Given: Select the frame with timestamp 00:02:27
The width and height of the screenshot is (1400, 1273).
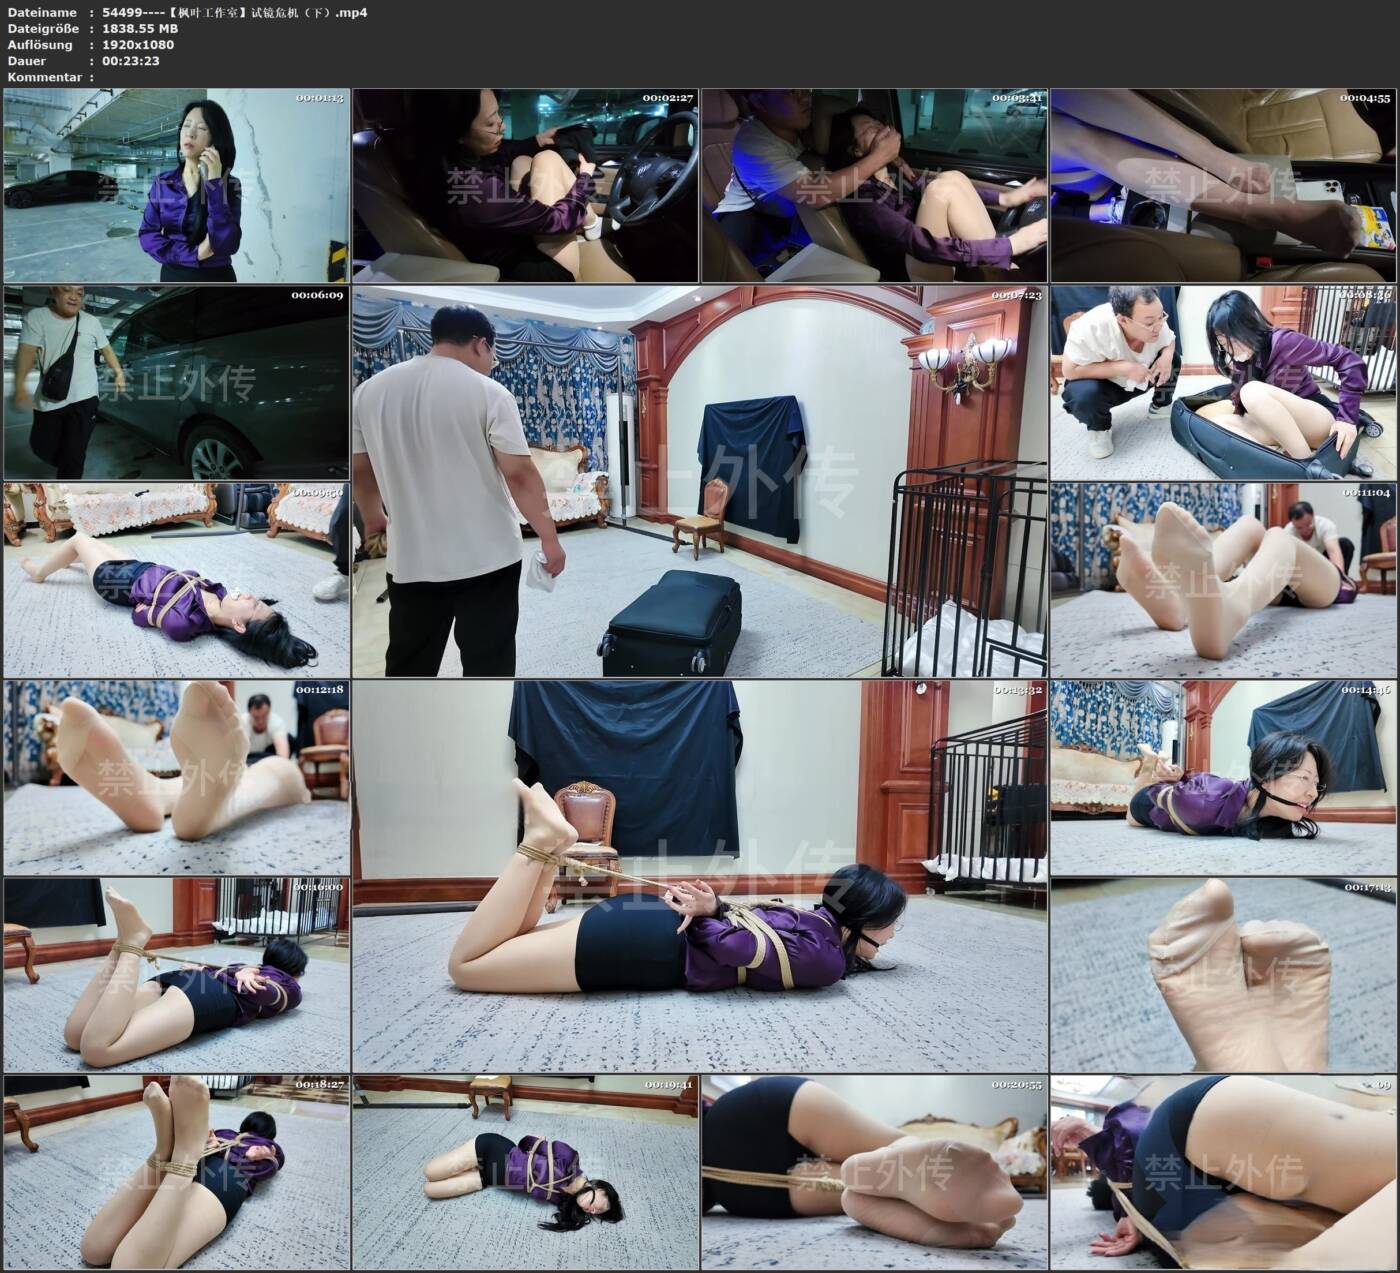Looking at the screenshot, I should click(525, 185).
